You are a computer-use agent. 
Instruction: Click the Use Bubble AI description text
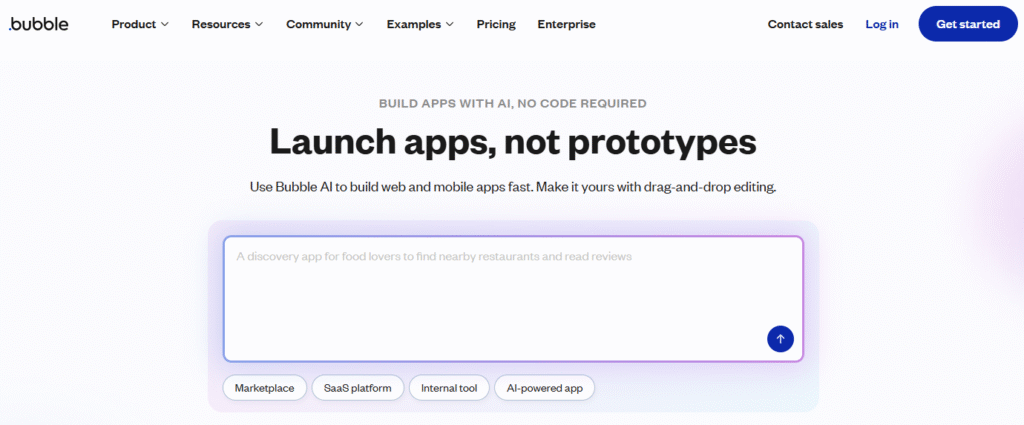513,187
